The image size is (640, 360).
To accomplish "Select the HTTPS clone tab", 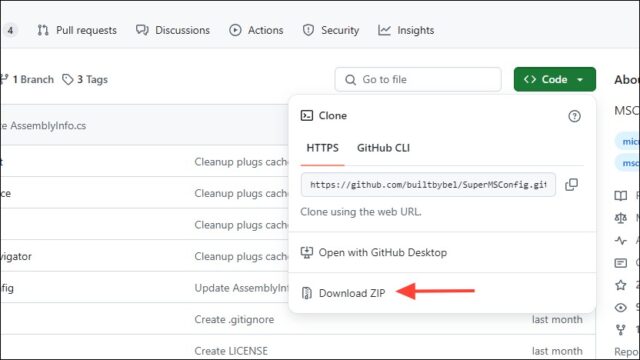I will [322, 148].
